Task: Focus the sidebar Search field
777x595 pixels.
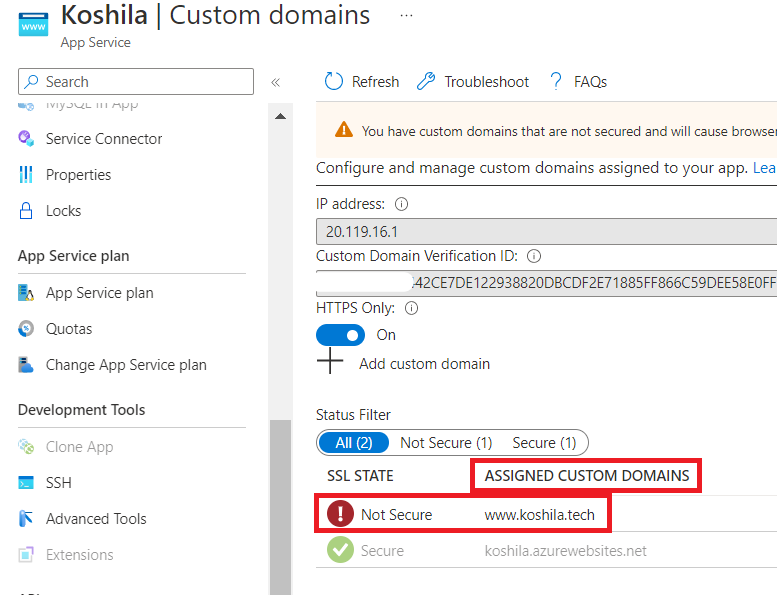Action: pos(136,81)
